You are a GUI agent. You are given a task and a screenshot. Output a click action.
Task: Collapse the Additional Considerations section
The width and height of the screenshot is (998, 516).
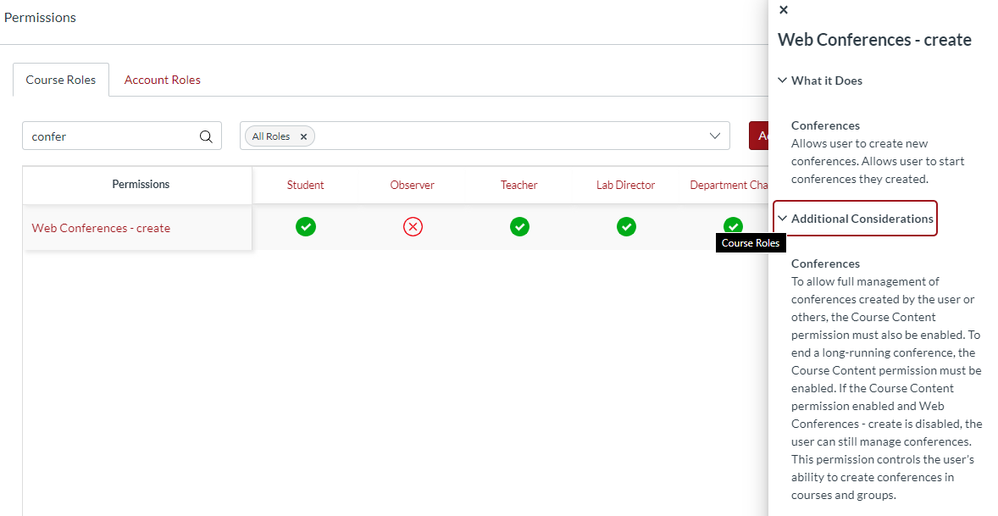pos(855,218)
